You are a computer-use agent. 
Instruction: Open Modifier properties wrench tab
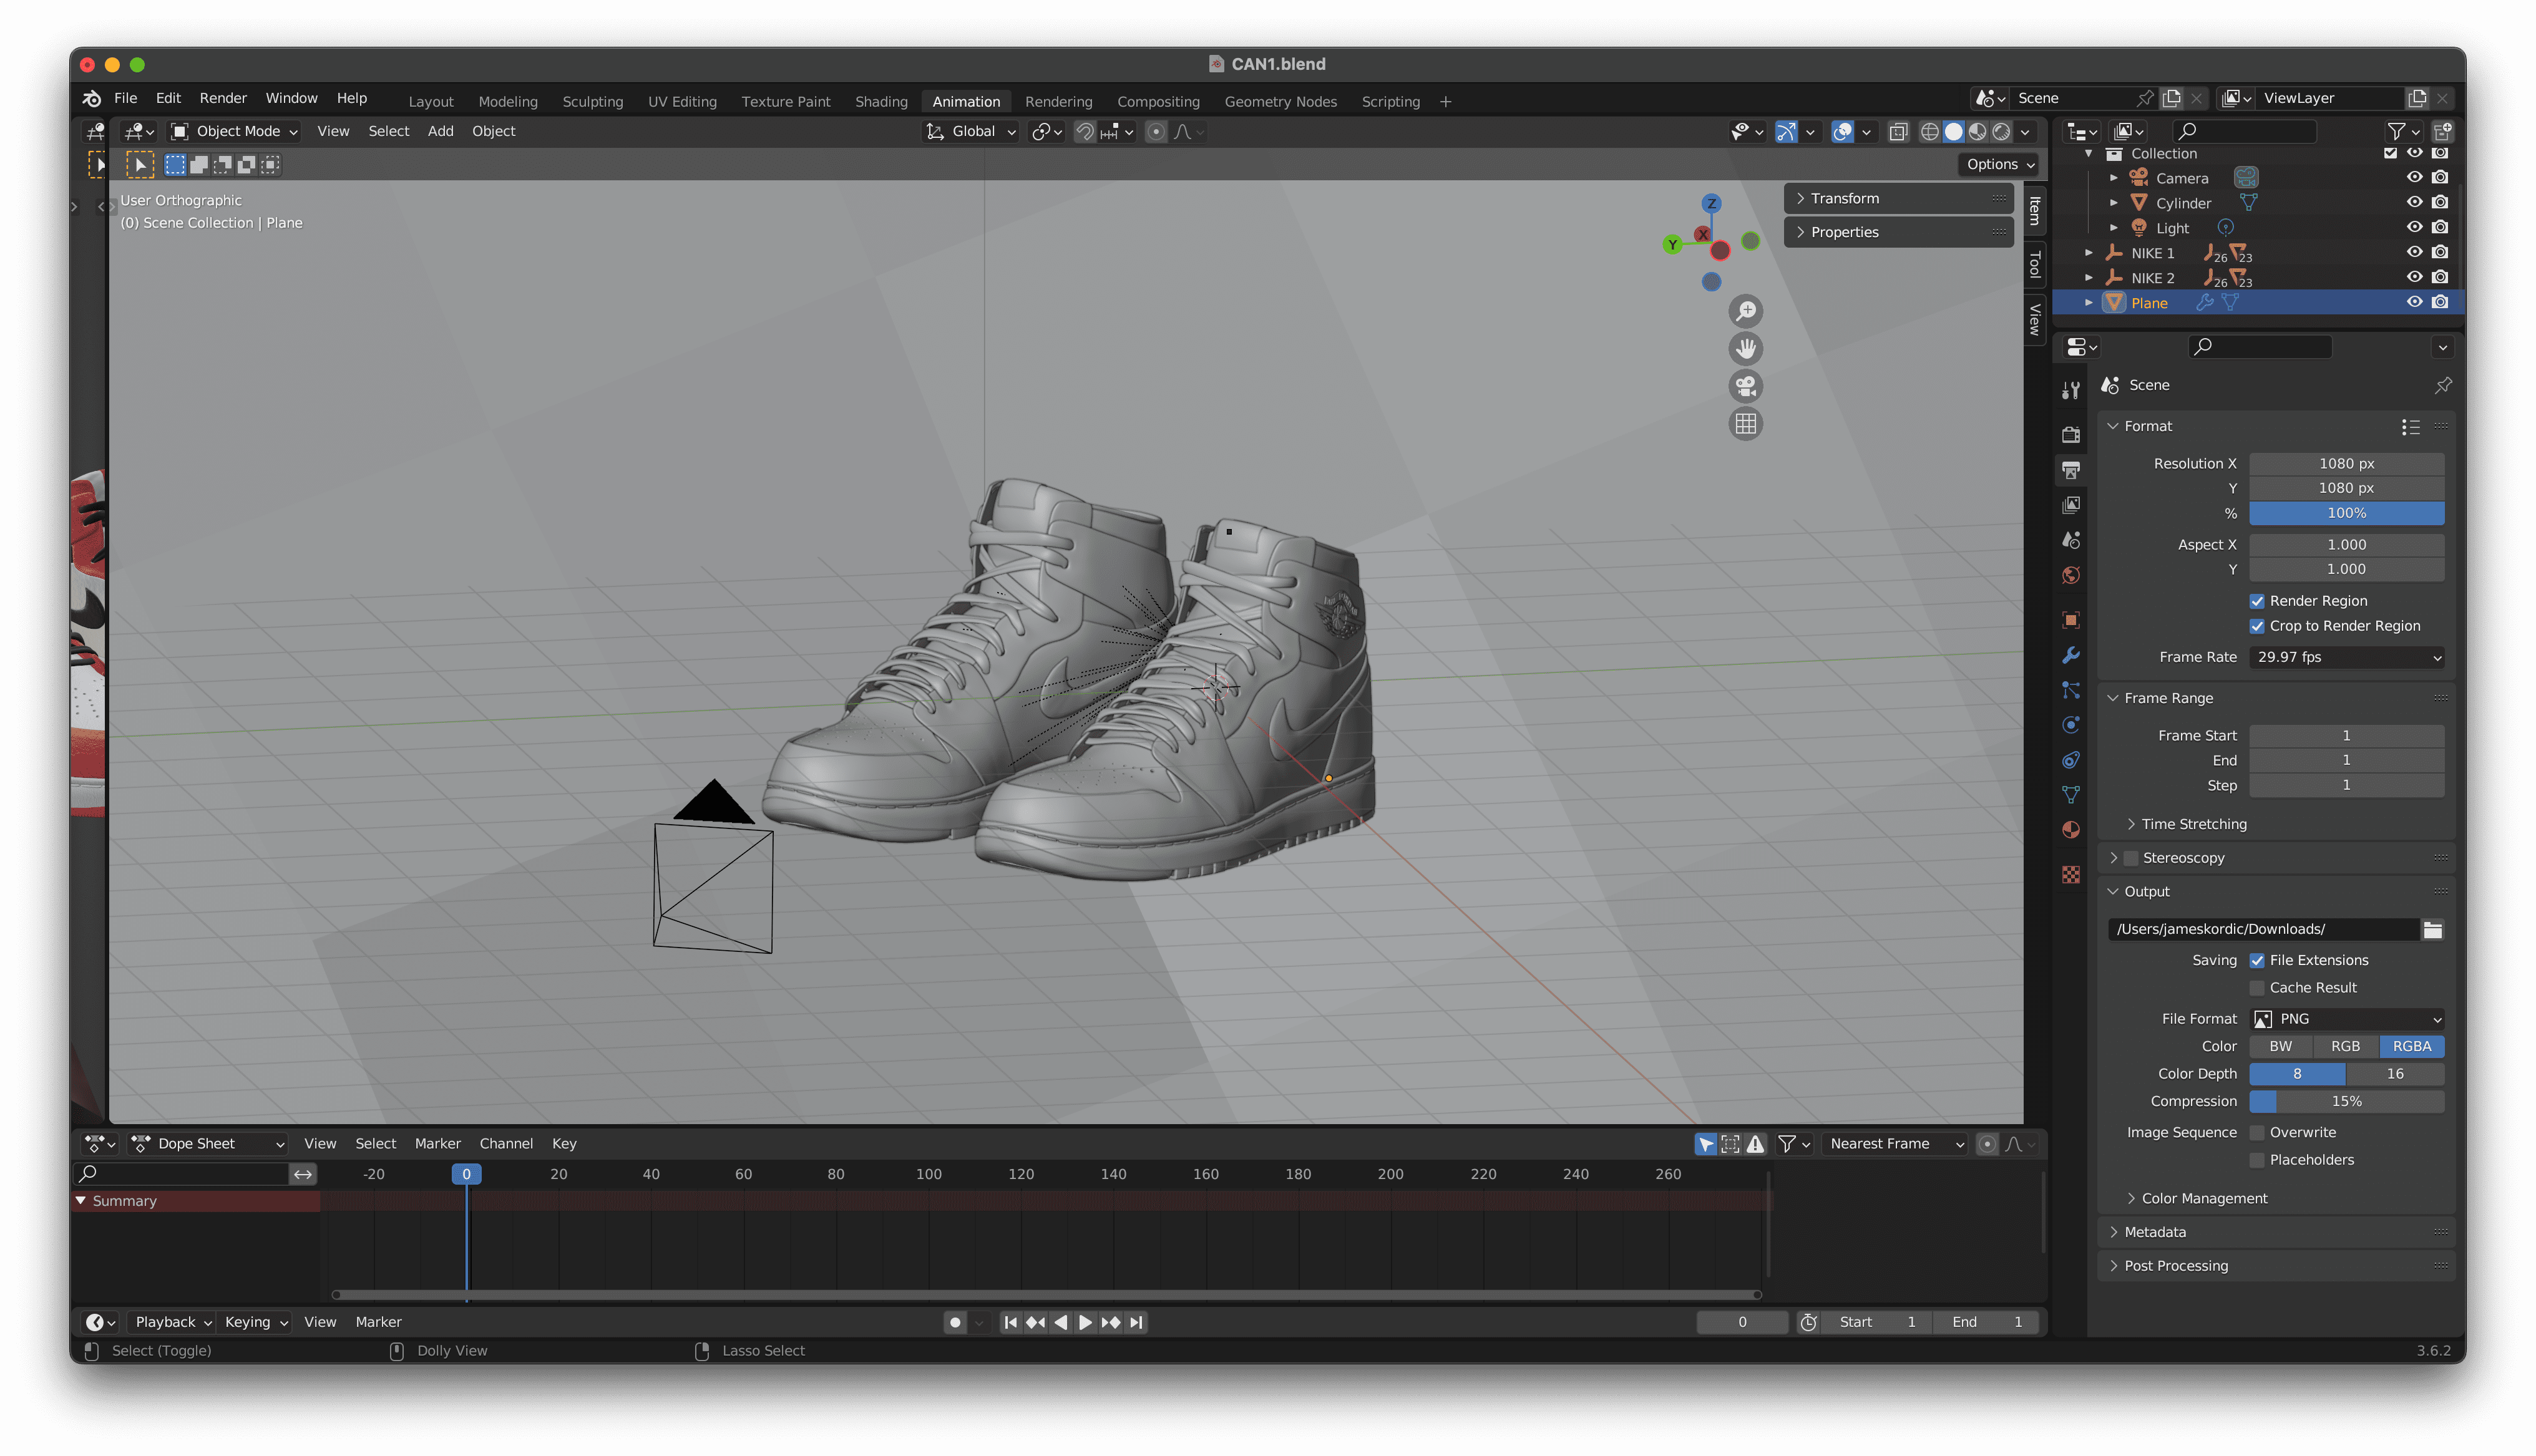click(x=2071, y=655)
